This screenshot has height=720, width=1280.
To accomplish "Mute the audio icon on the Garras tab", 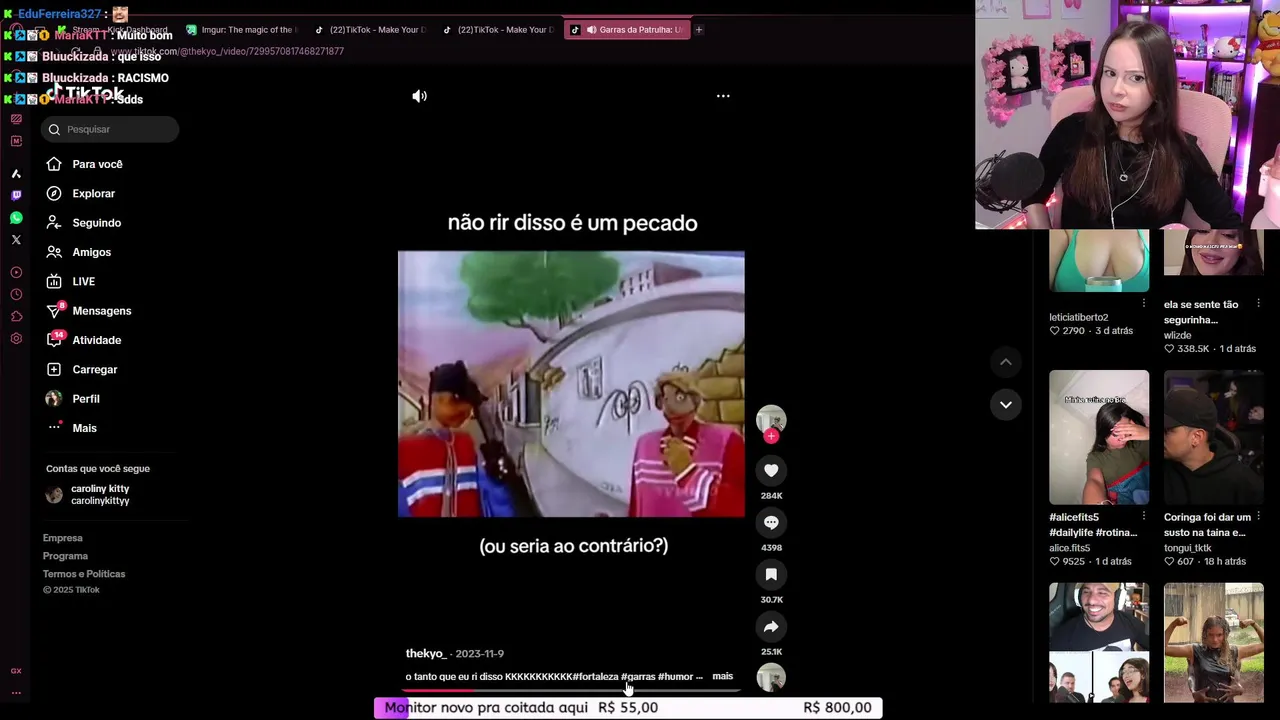I will click(591, 30).
